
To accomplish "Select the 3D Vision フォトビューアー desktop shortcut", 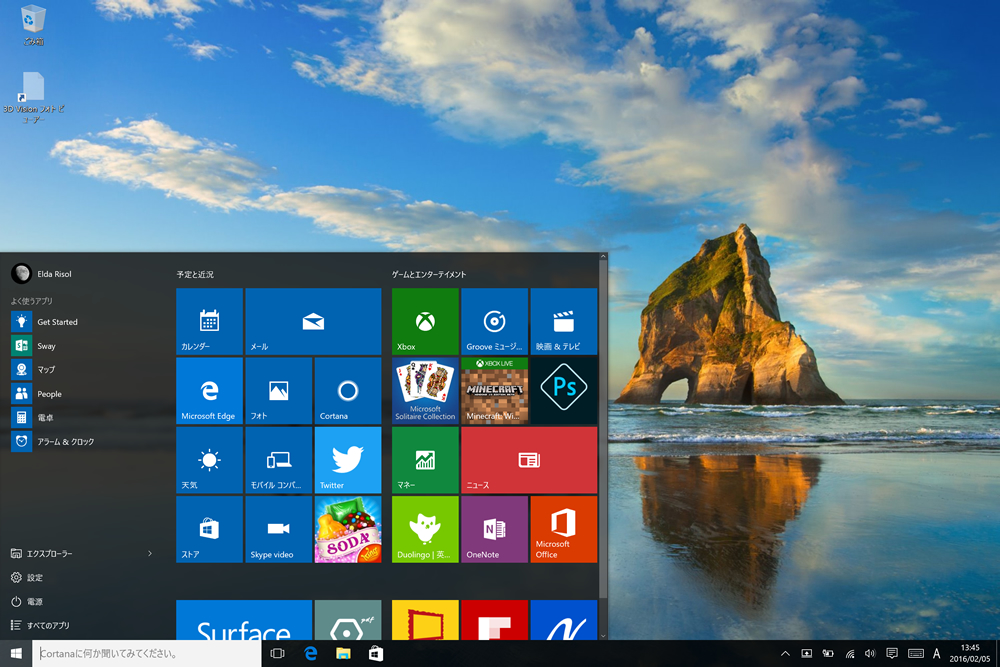I will (33, 97).
